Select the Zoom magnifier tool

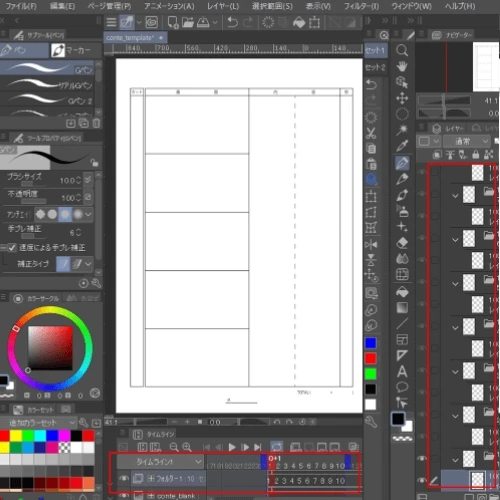(402, 51)
